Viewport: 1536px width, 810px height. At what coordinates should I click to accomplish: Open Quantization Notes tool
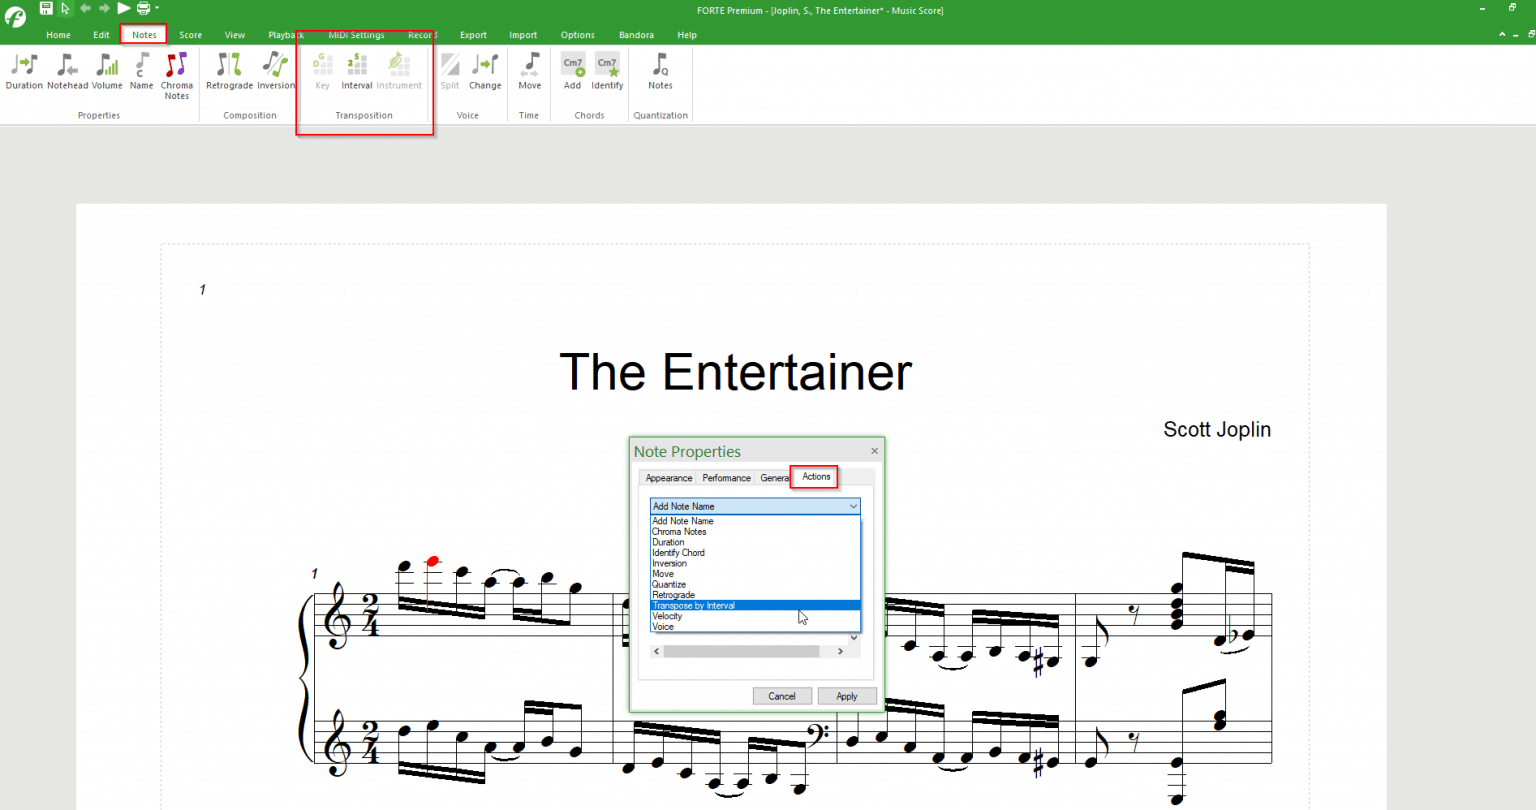(660, 71)
